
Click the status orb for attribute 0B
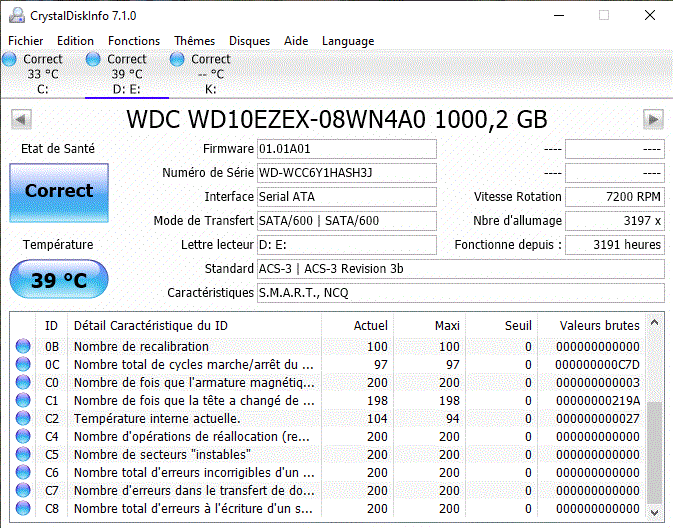(x=23, y=346)
